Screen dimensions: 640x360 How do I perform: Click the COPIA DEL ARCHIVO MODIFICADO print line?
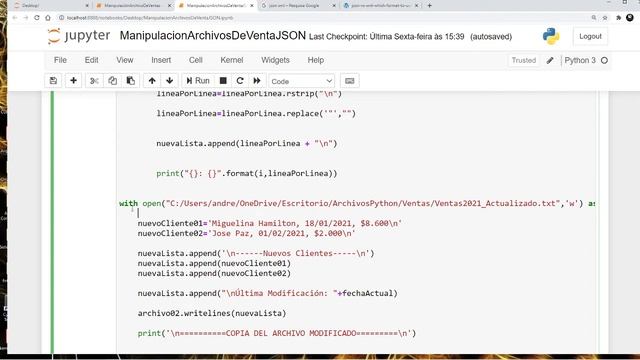pyautogui.click(x=277, y=333)
